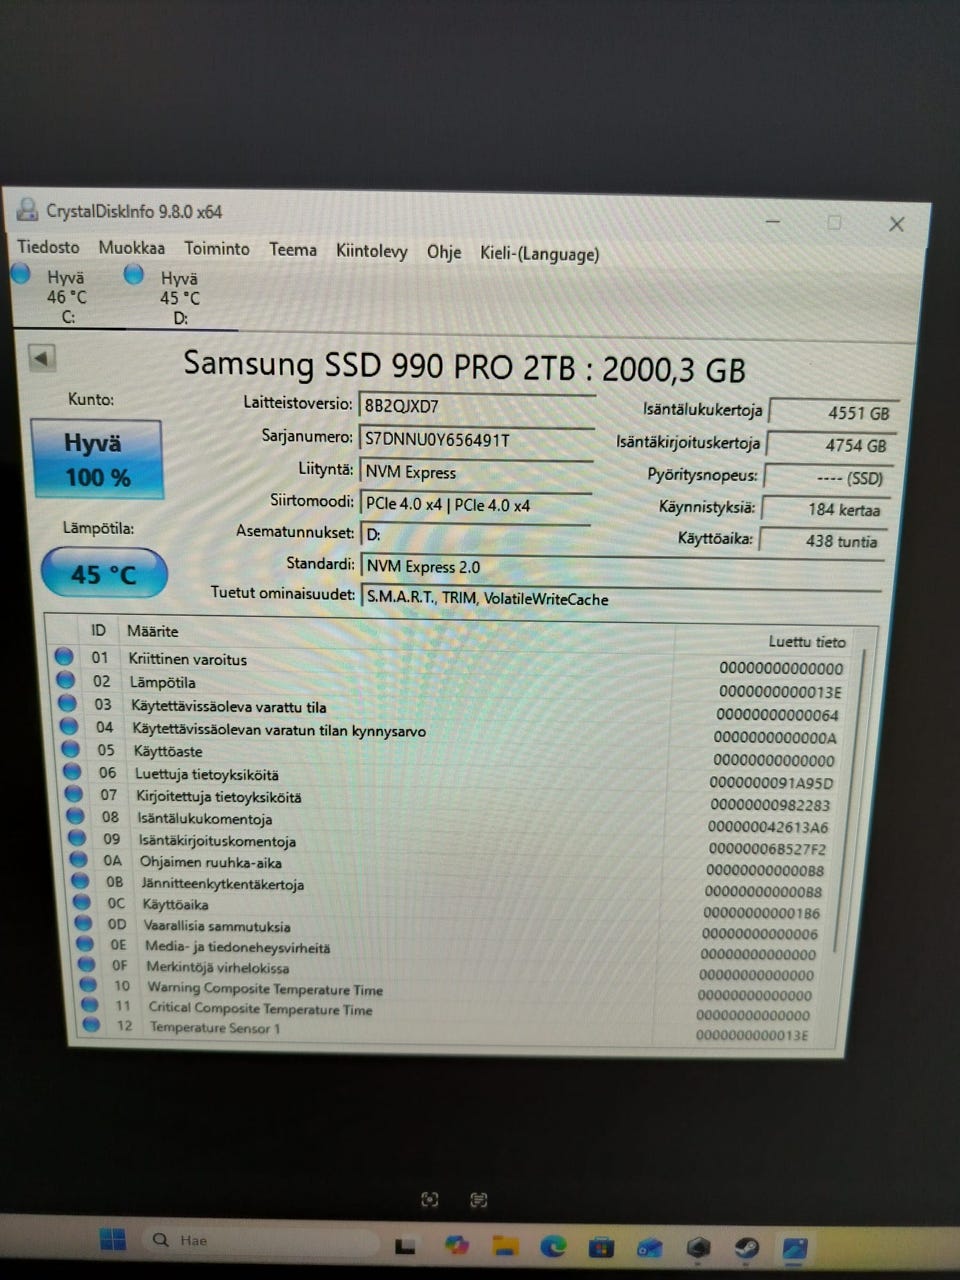960x1280 pixels.
Task: Open the Toiminto menu
Action: click(216, 248)
